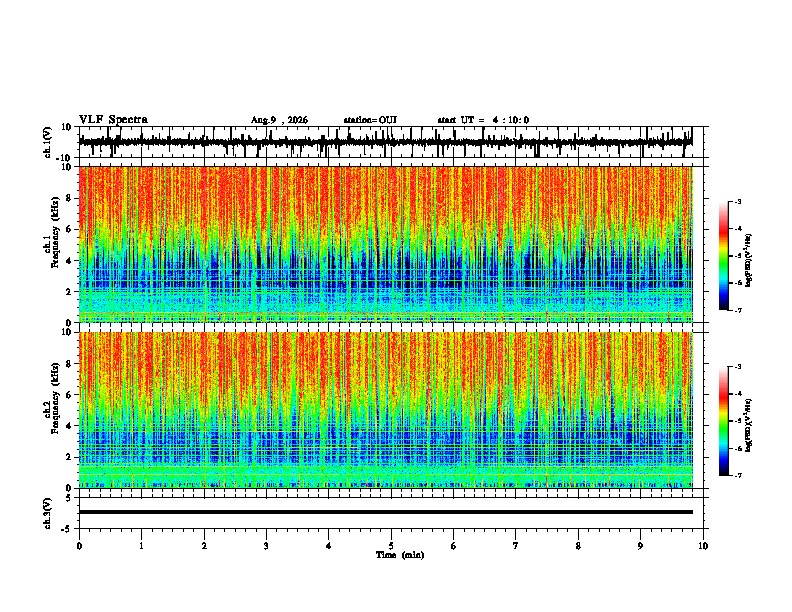Click time axis tick label '3'
This screenshot has height=612, width=792.
click(x=266, y=546)
